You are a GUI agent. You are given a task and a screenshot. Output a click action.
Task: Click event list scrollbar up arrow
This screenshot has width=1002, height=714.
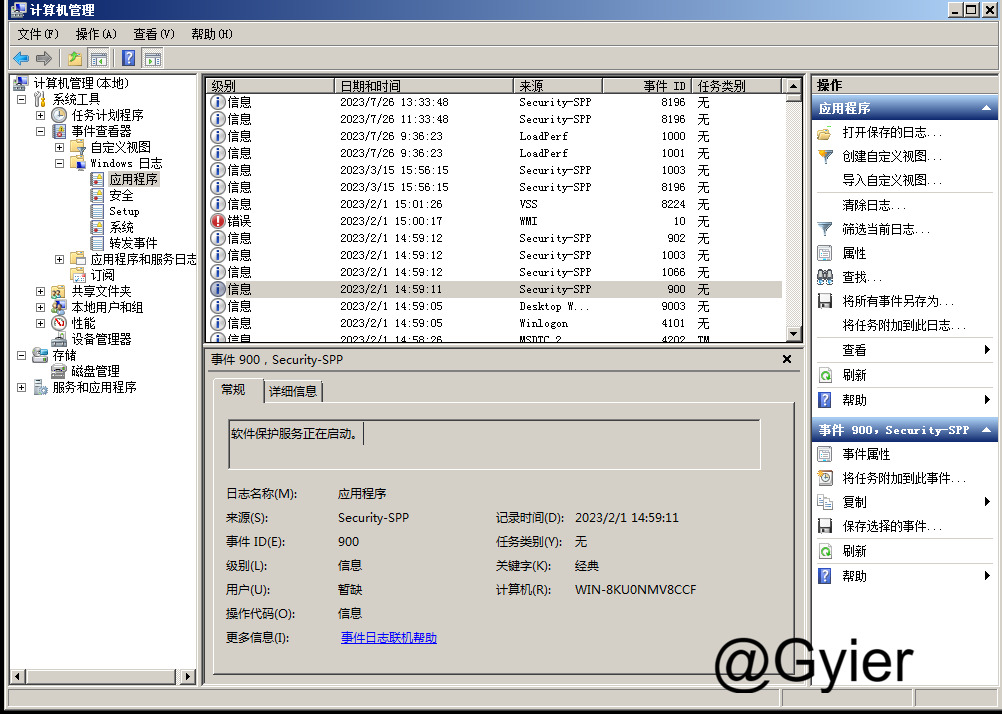pos(793,86)
